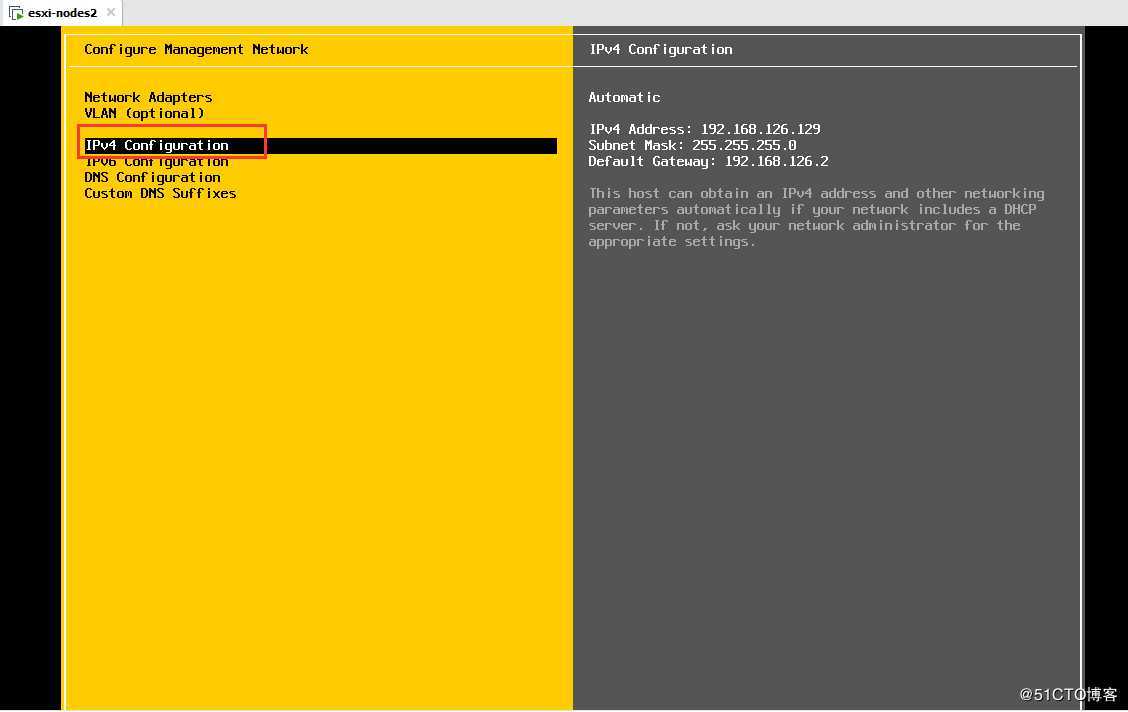Image resolution: width=1128 pixels, height=712 pixels.
Task: Click the DHCP server description paragraph
Action: [817, 218]
